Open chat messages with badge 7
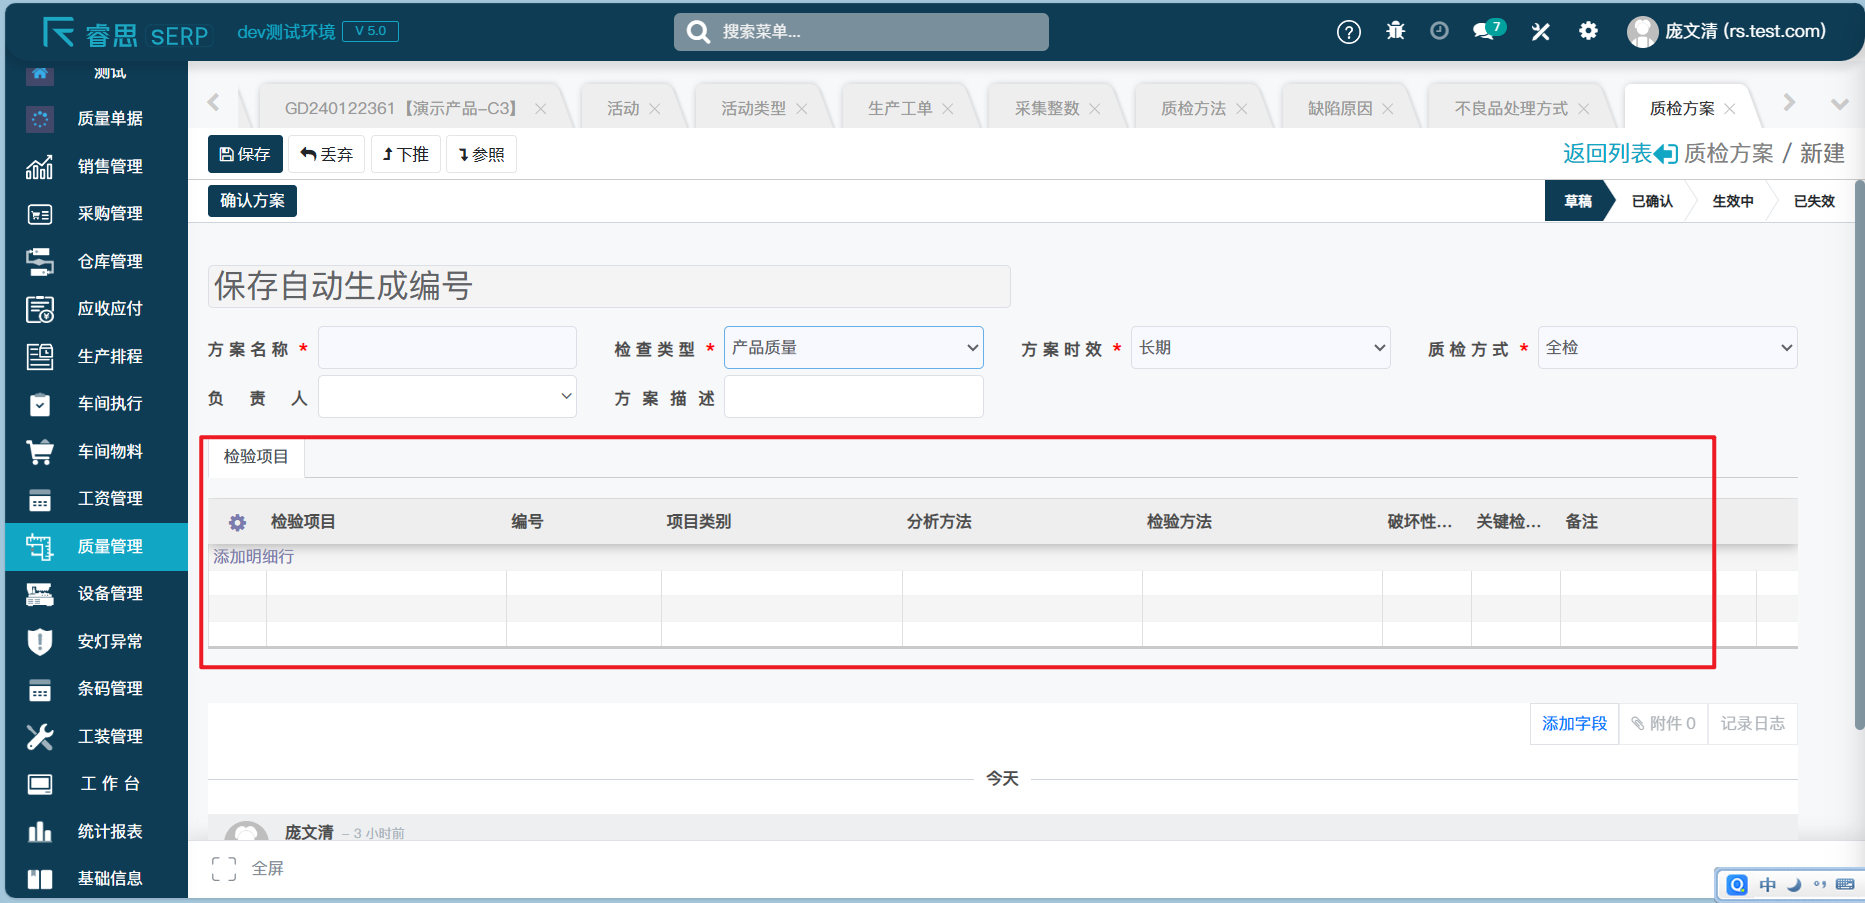Screen dimensions: 1865x903 click(1486, 31)
